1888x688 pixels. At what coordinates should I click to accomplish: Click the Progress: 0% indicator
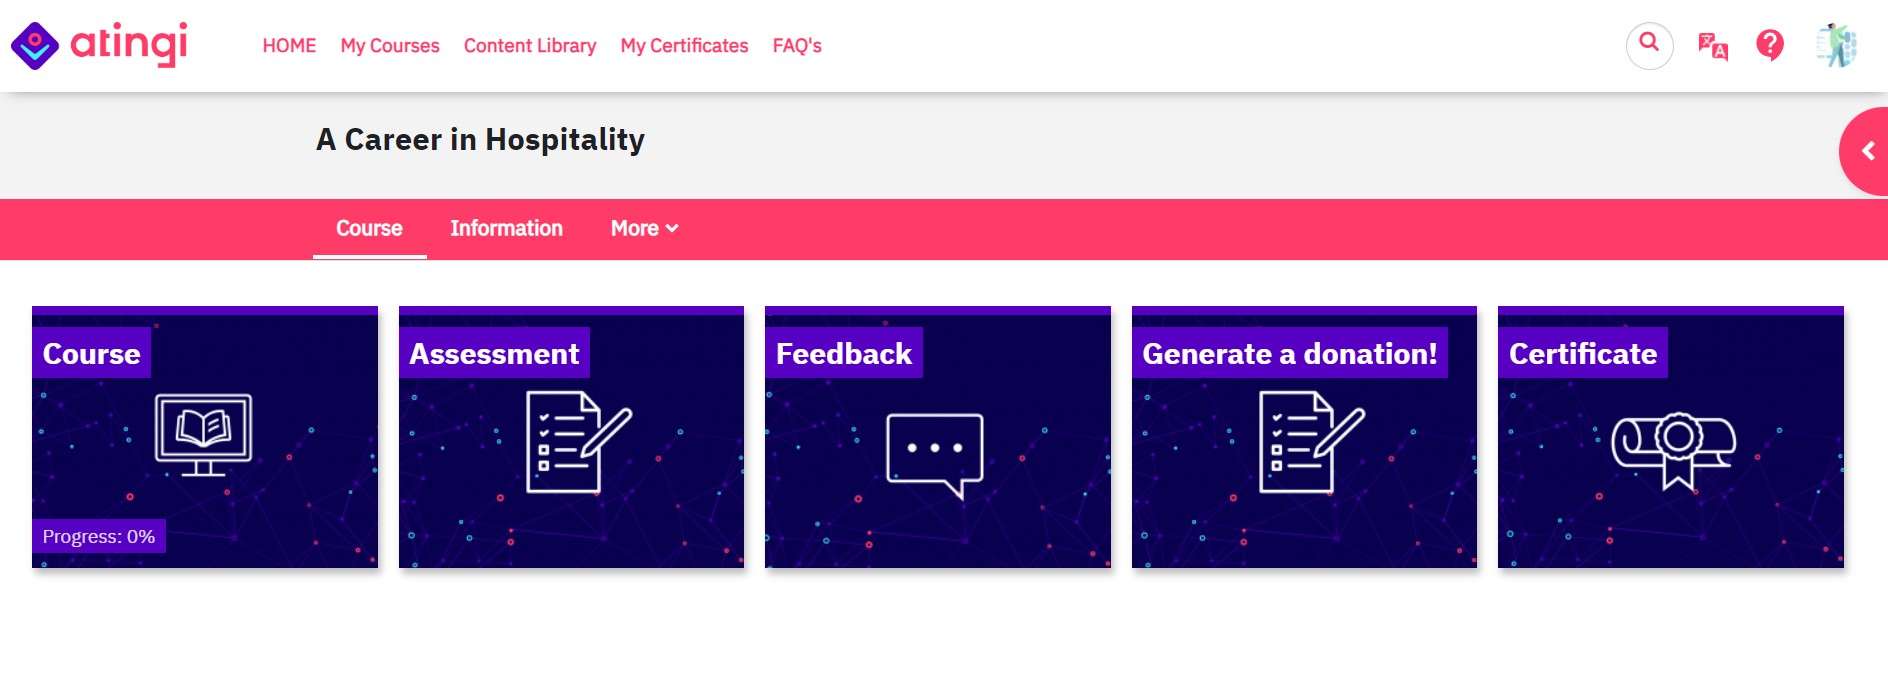coord(99,536)
